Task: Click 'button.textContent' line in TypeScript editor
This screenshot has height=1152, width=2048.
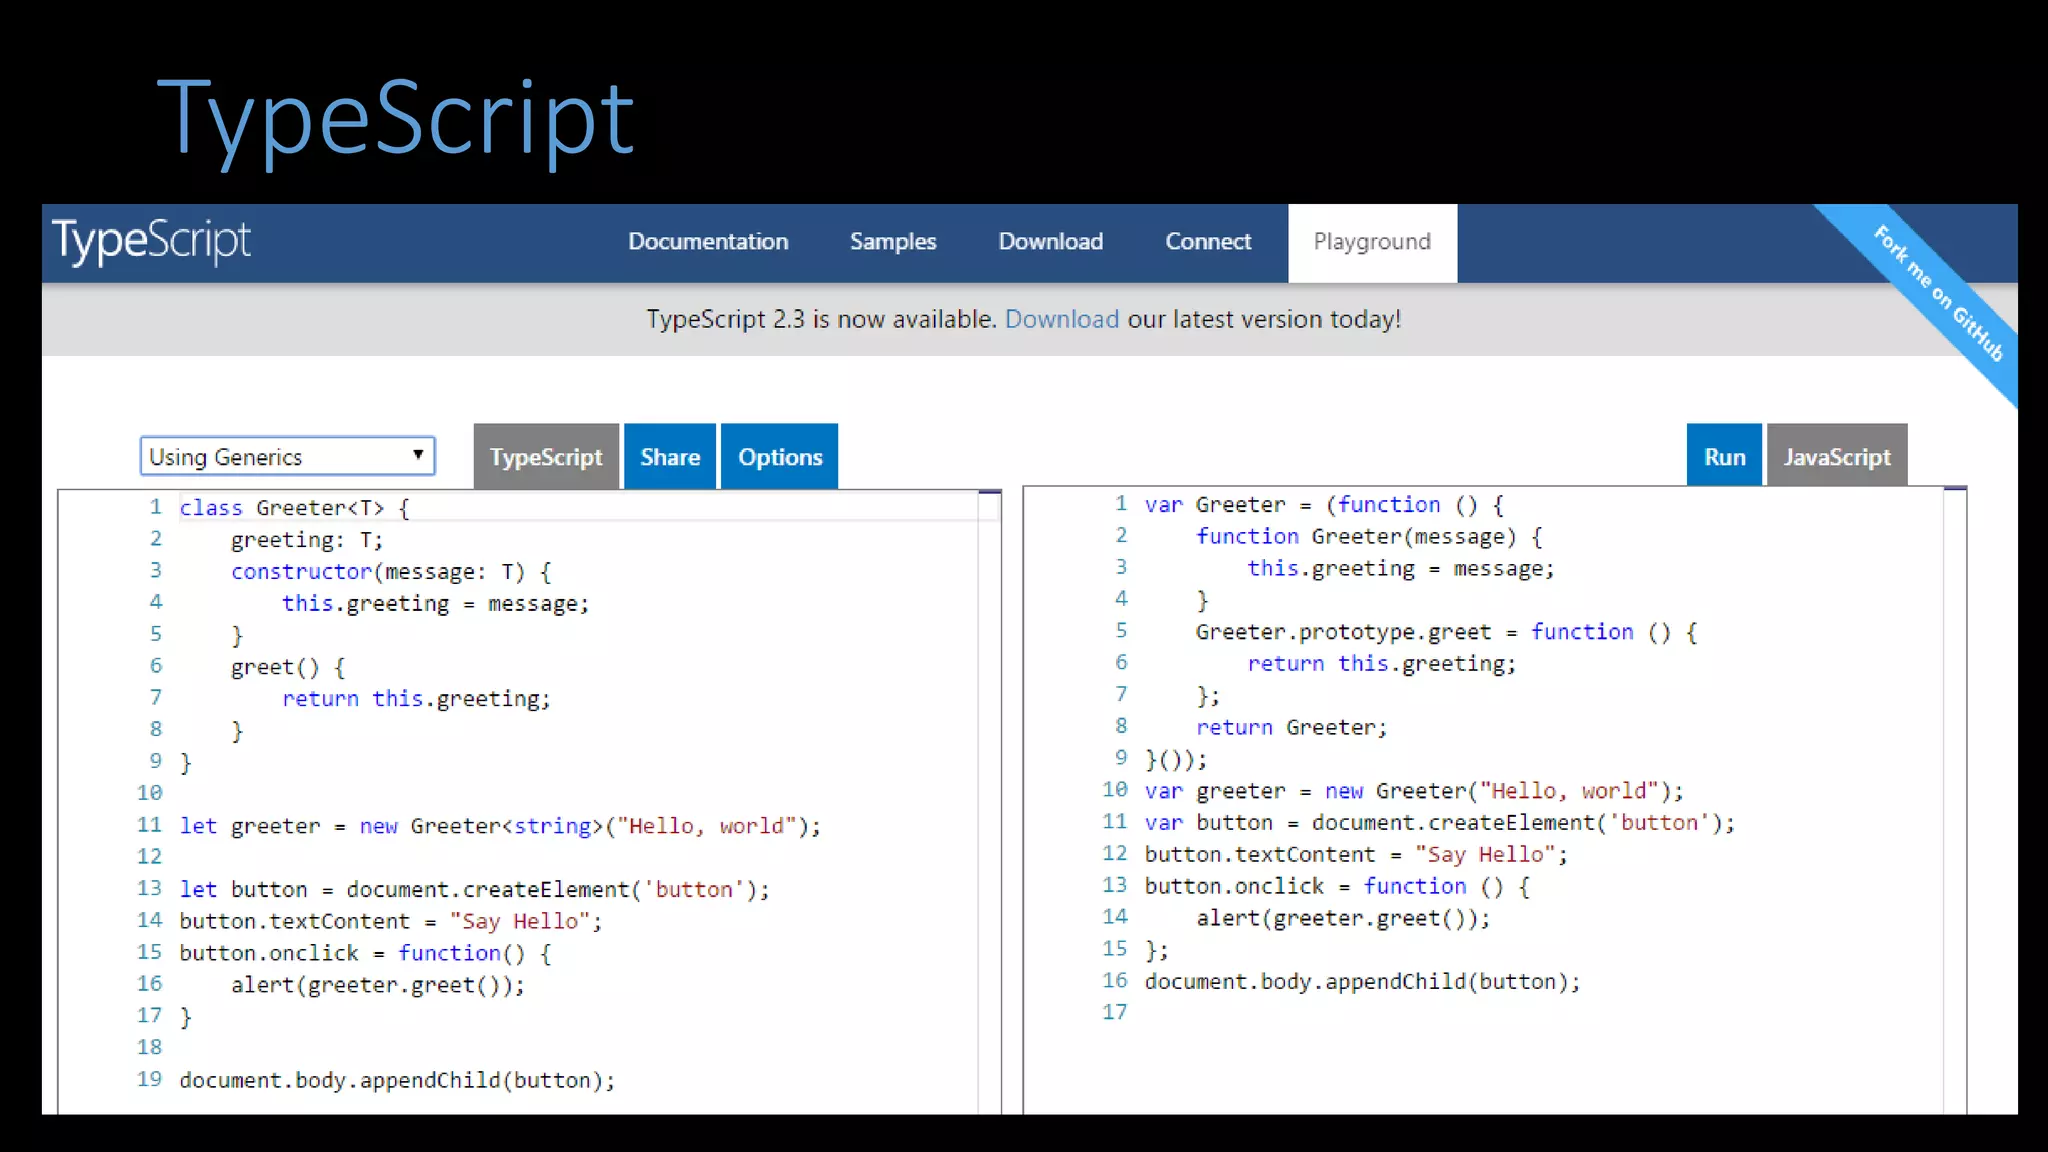Action: coord(391,922)
